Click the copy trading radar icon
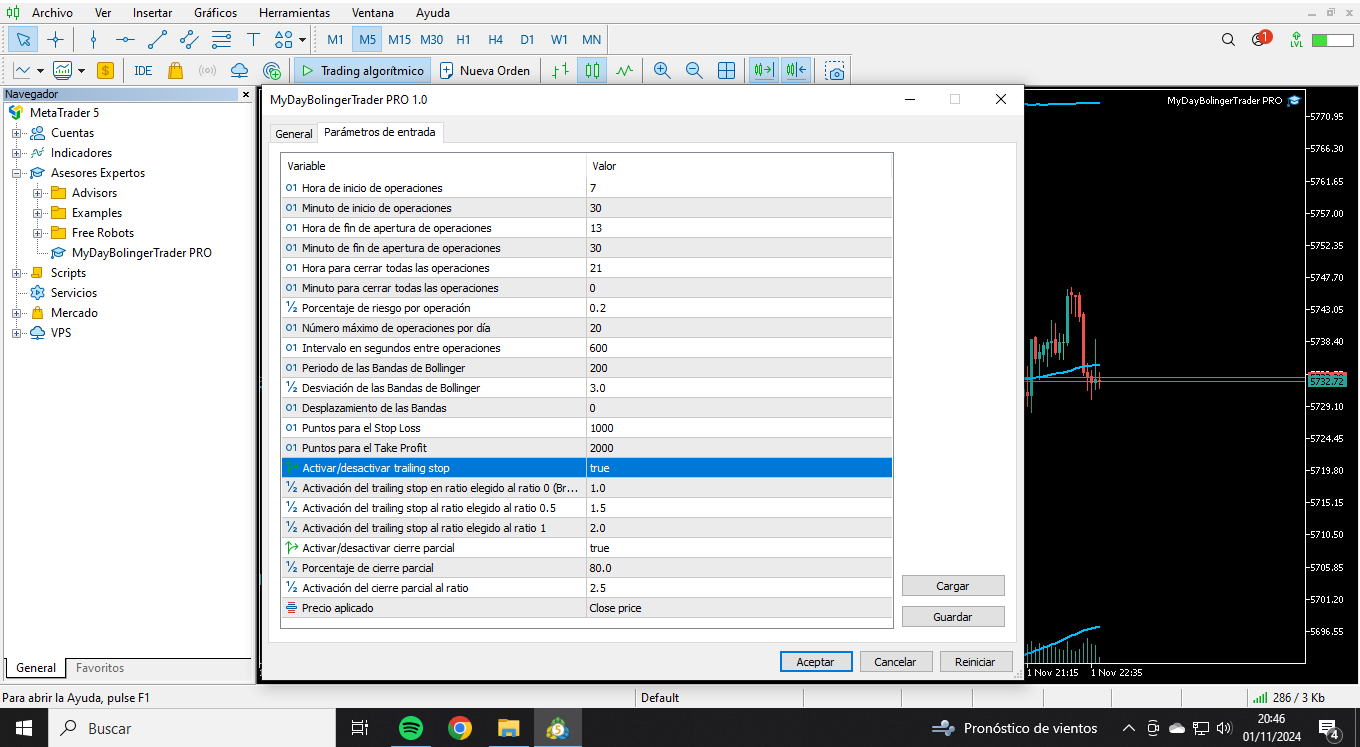The width and height of the screenshot is (1360, 747). [x=271, y=71]
